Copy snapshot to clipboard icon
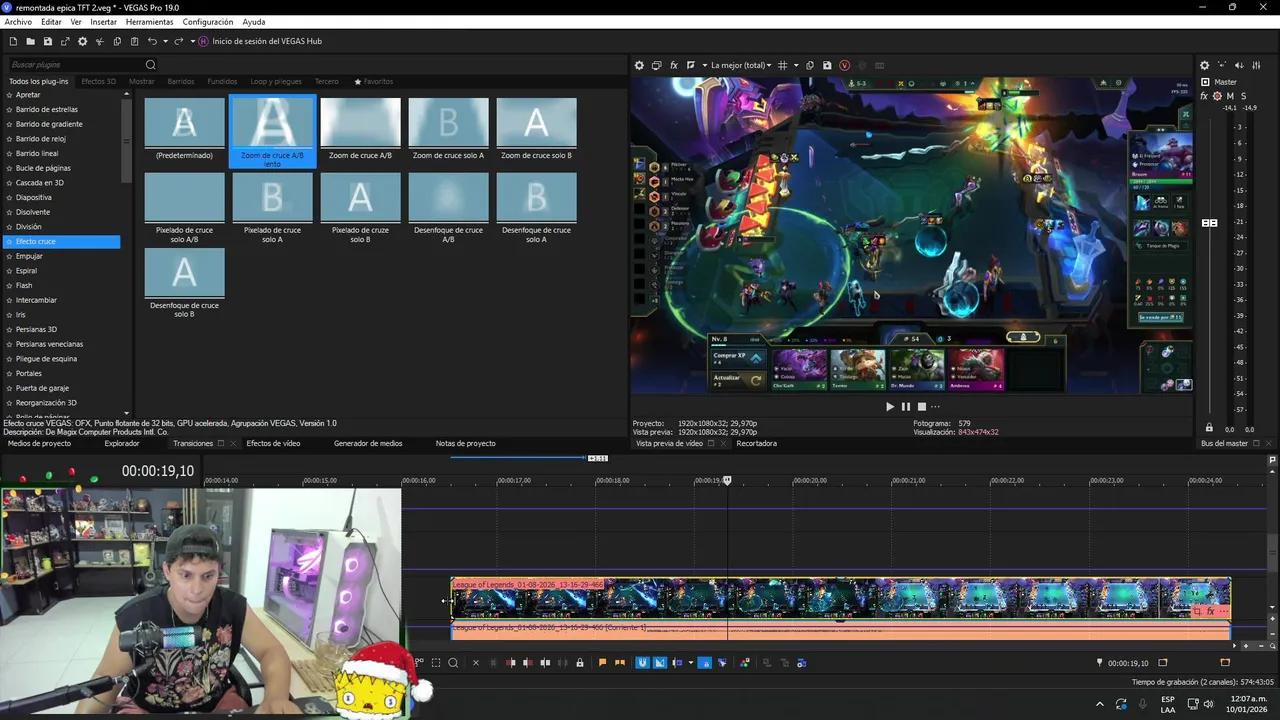The image size is (1280, 720). (x=810, y=66)
